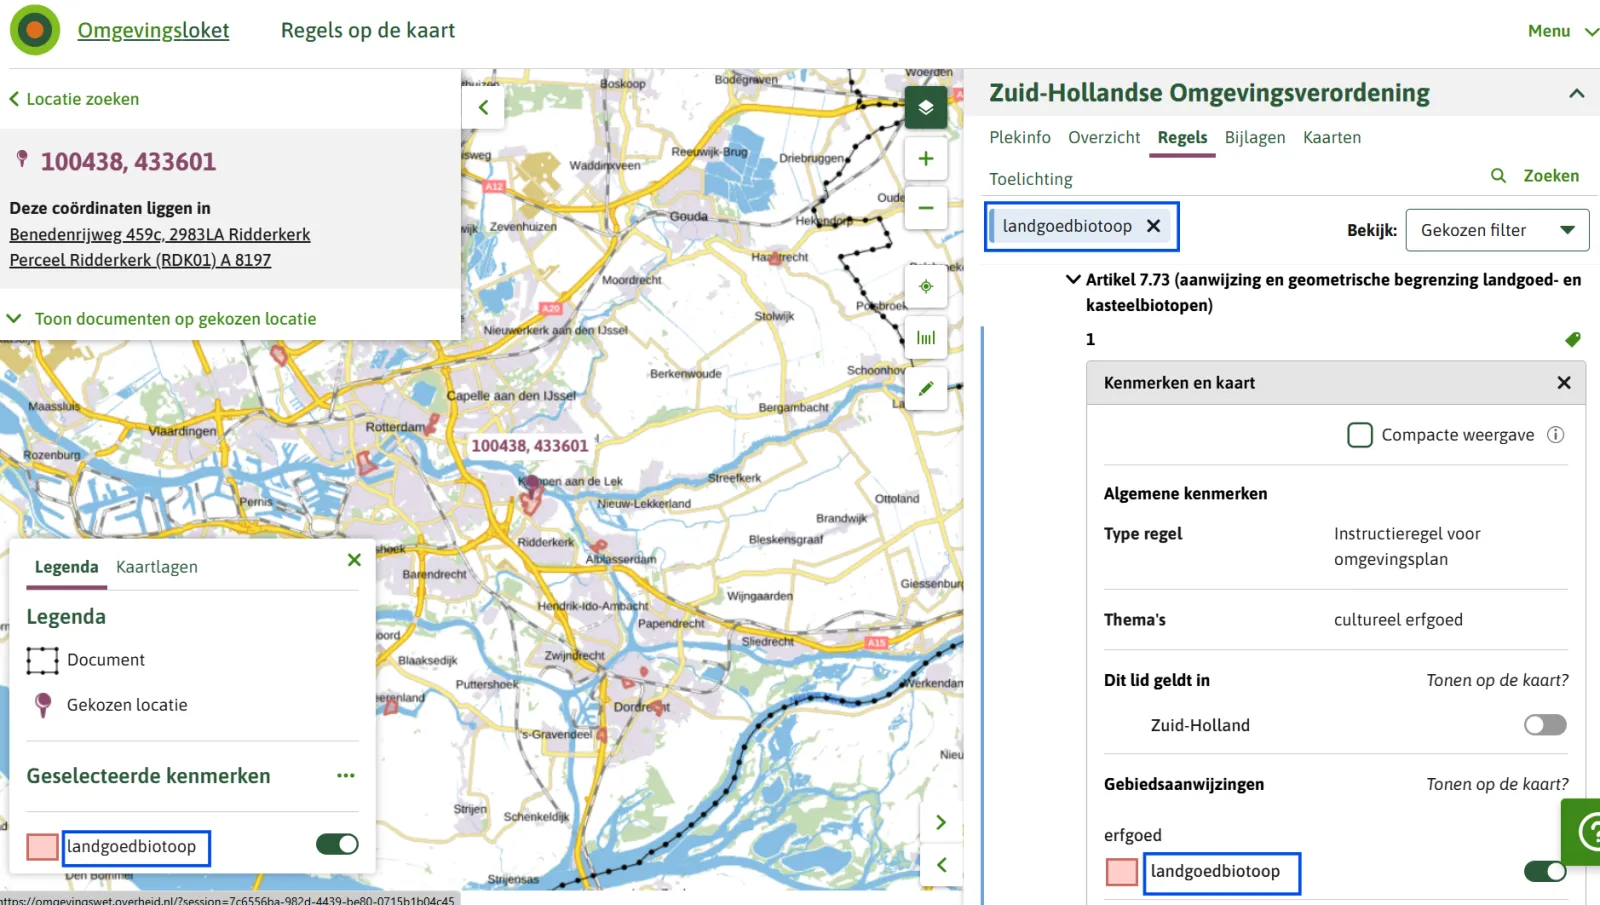Toggle landgoedbiotoop in the legend panel
The width and height of the screenshot is (1600, 905).
337,844
